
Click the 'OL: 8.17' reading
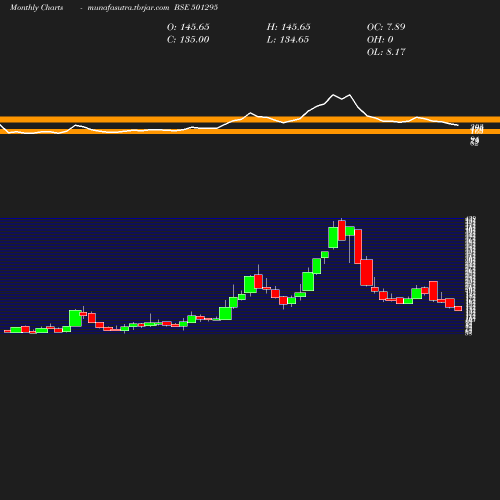coord(386,52)
